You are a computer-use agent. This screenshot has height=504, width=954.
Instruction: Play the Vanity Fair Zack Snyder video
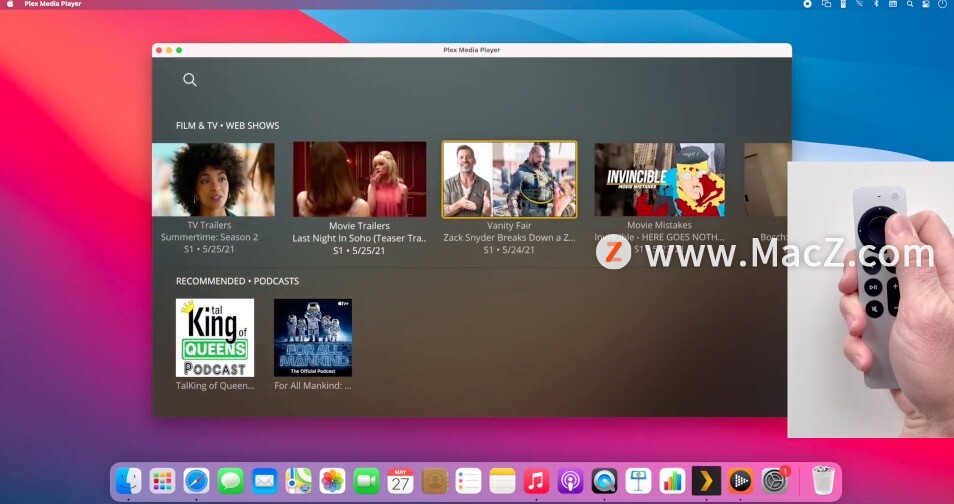(x=509, y=180)
